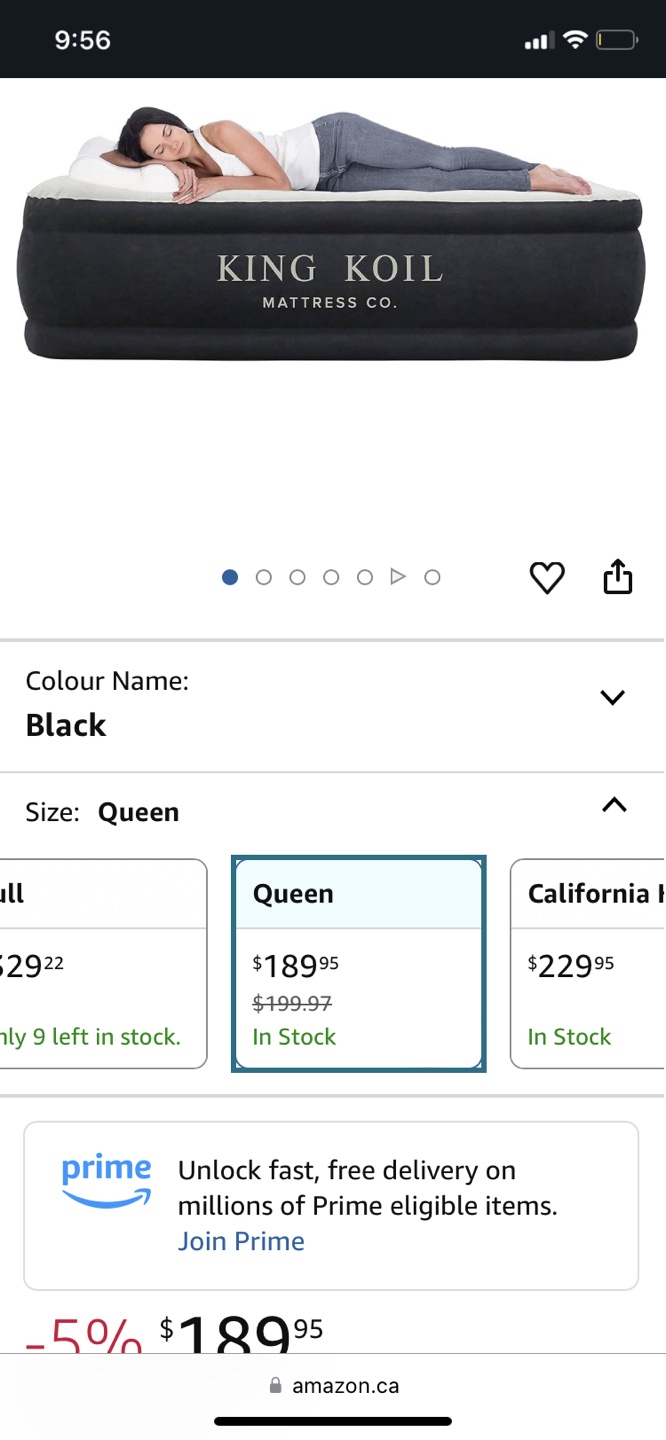Select the Full size option
This screenshot has width=666, height=1440.
[103, 964]
